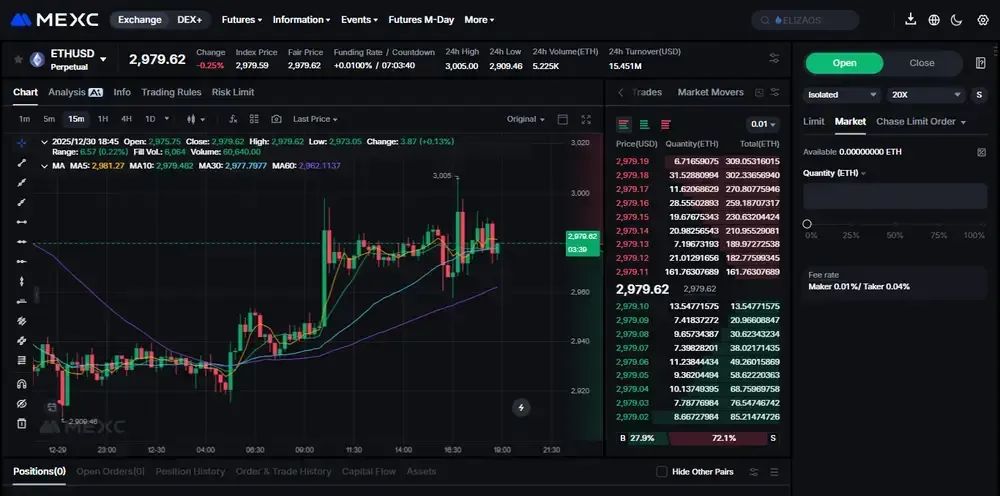
Task: Open the indicators fx icon in chart toolbar
Action: (233, 119)
